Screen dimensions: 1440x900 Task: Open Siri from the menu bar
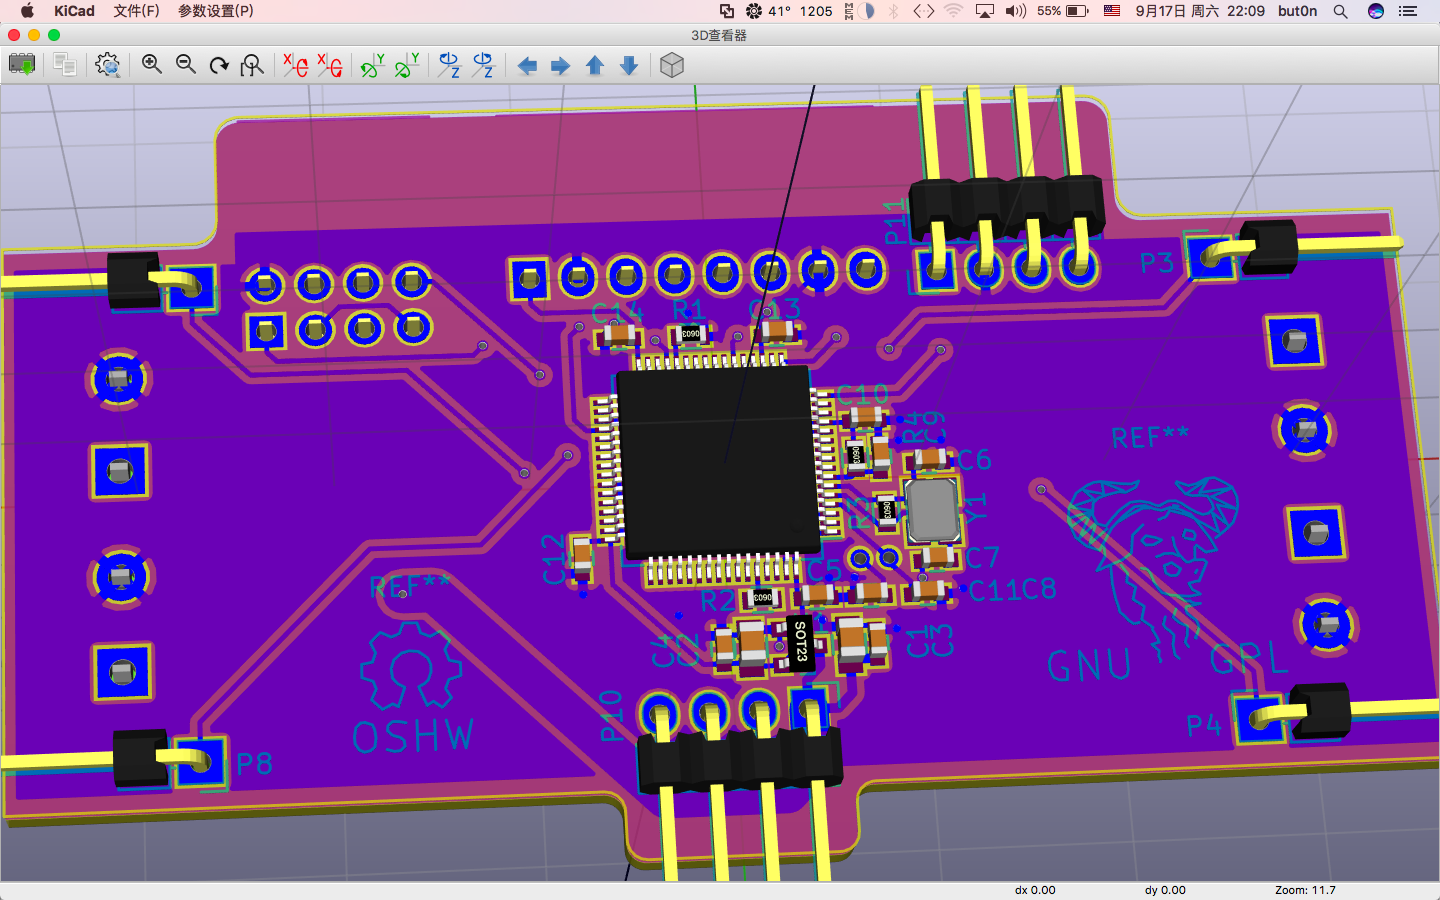[x=1376, y=11]
